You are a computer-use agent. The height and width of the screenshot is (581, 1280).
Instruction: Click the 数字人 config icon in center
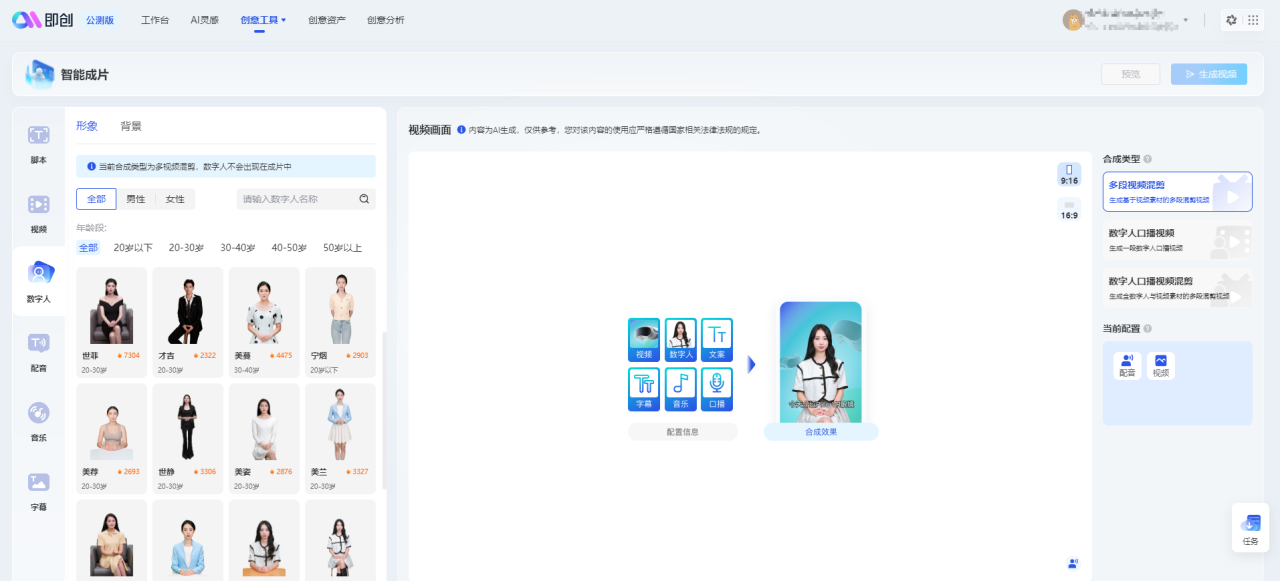pos(681,340)
